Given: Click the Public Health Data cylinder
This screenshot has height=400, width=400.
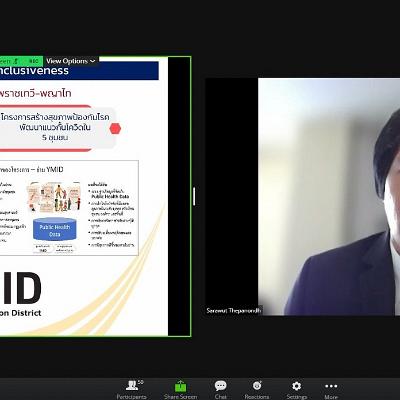Looking at the screenshot, I should tap(55, 230).
